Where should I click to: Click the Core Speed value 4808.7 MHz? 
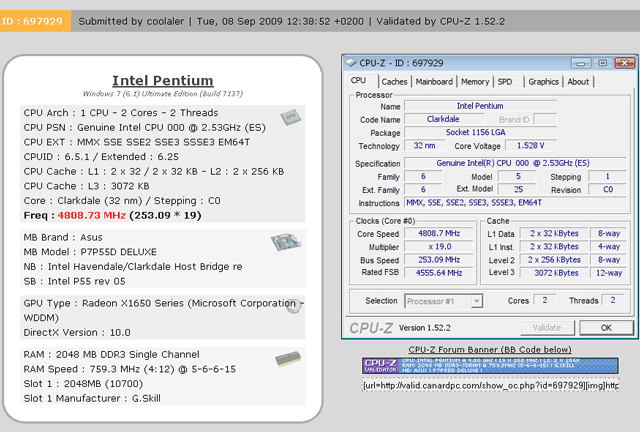[439, 234]
